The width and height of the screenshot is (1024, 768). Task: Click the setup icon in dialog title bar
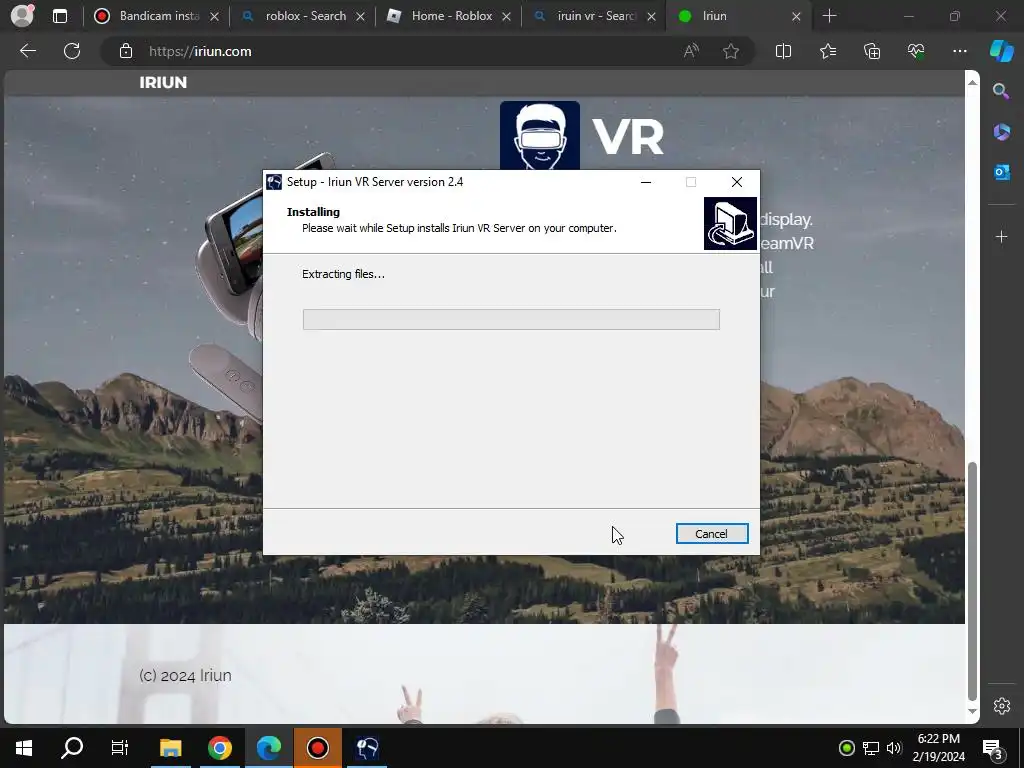(274, 182)
